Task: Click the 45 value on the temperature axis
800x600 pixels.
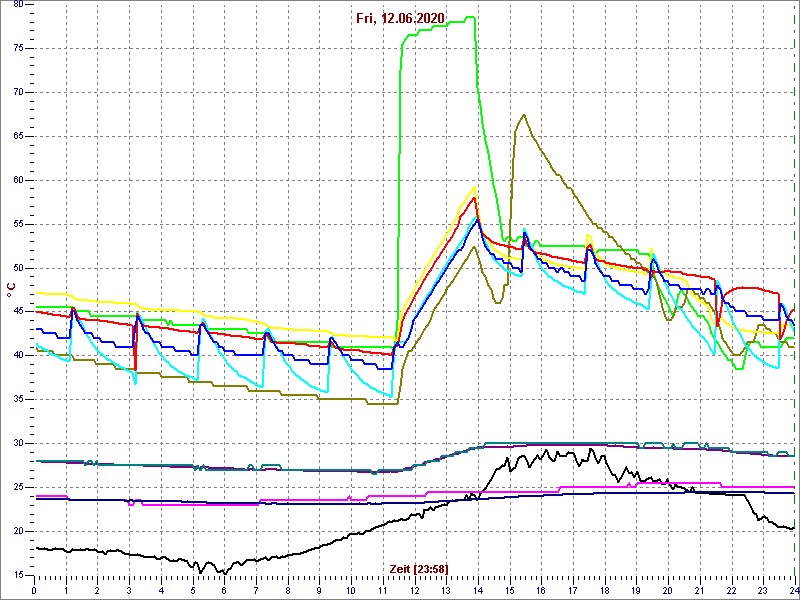Action: coord(18,312)
